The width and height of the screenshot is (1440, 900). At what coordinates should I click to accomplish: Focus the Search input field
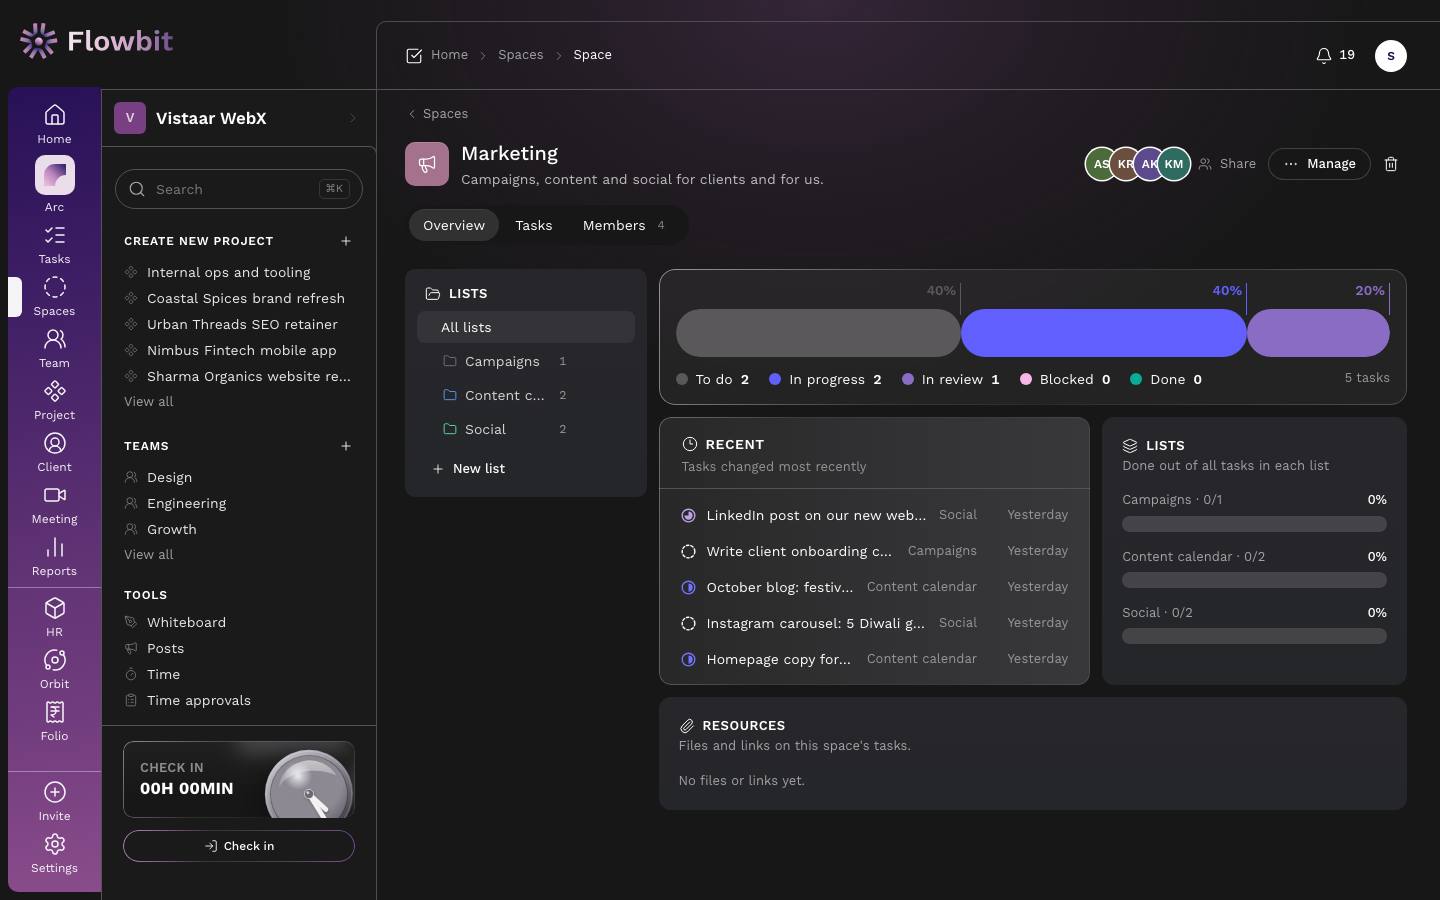pos(239,189)
